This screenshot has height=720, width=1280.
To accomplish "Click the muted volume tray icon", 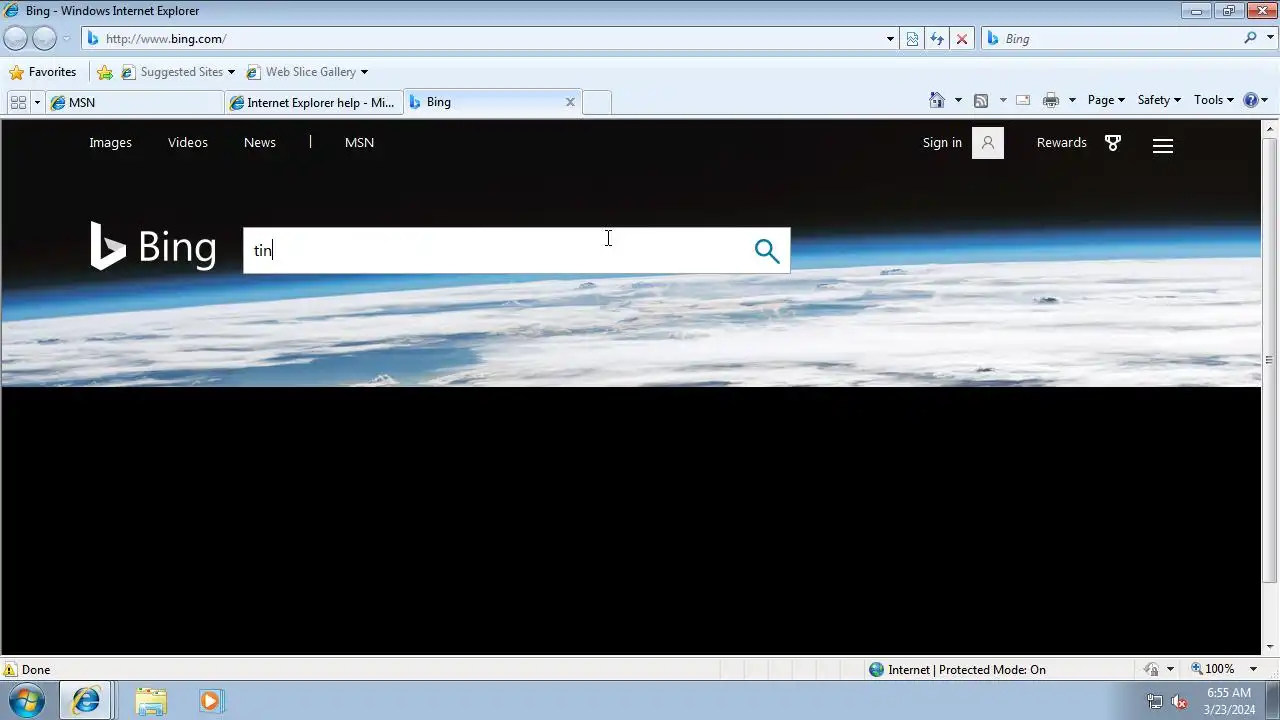I will [x=1179, y=702].
